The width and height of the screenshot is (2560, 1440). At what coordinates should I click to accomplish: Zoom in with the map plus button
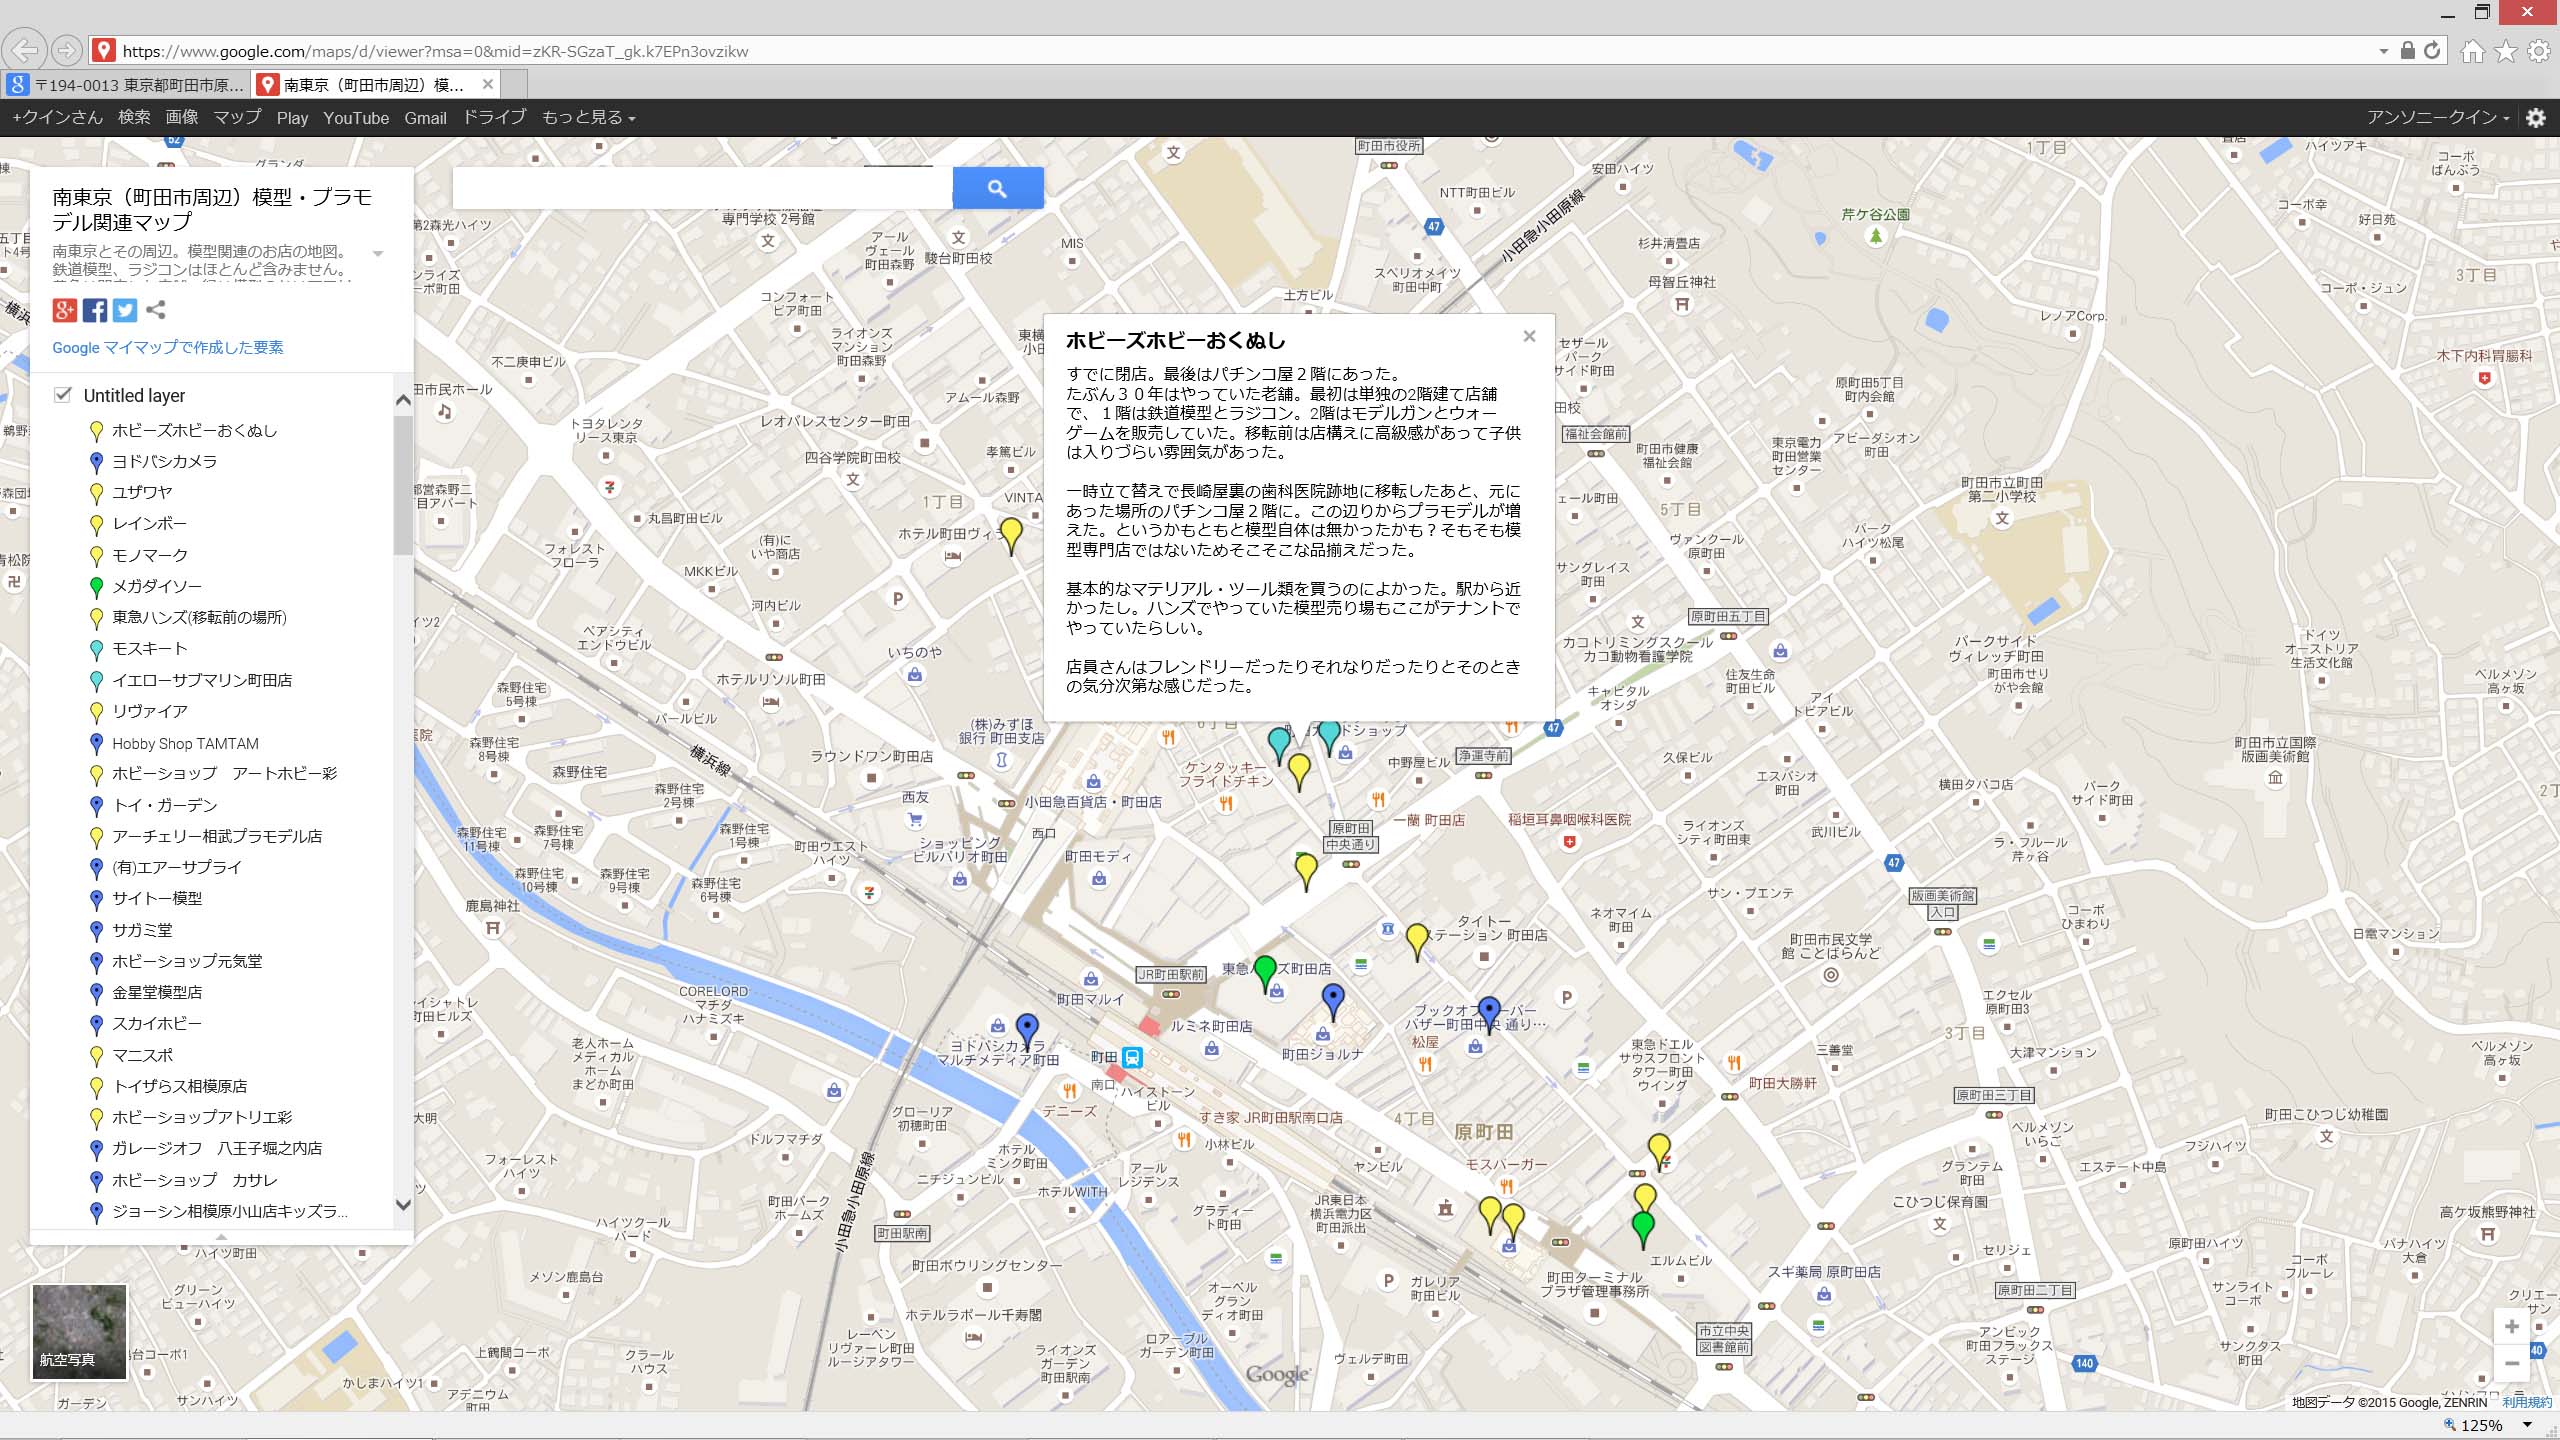pos(2511,1327)
